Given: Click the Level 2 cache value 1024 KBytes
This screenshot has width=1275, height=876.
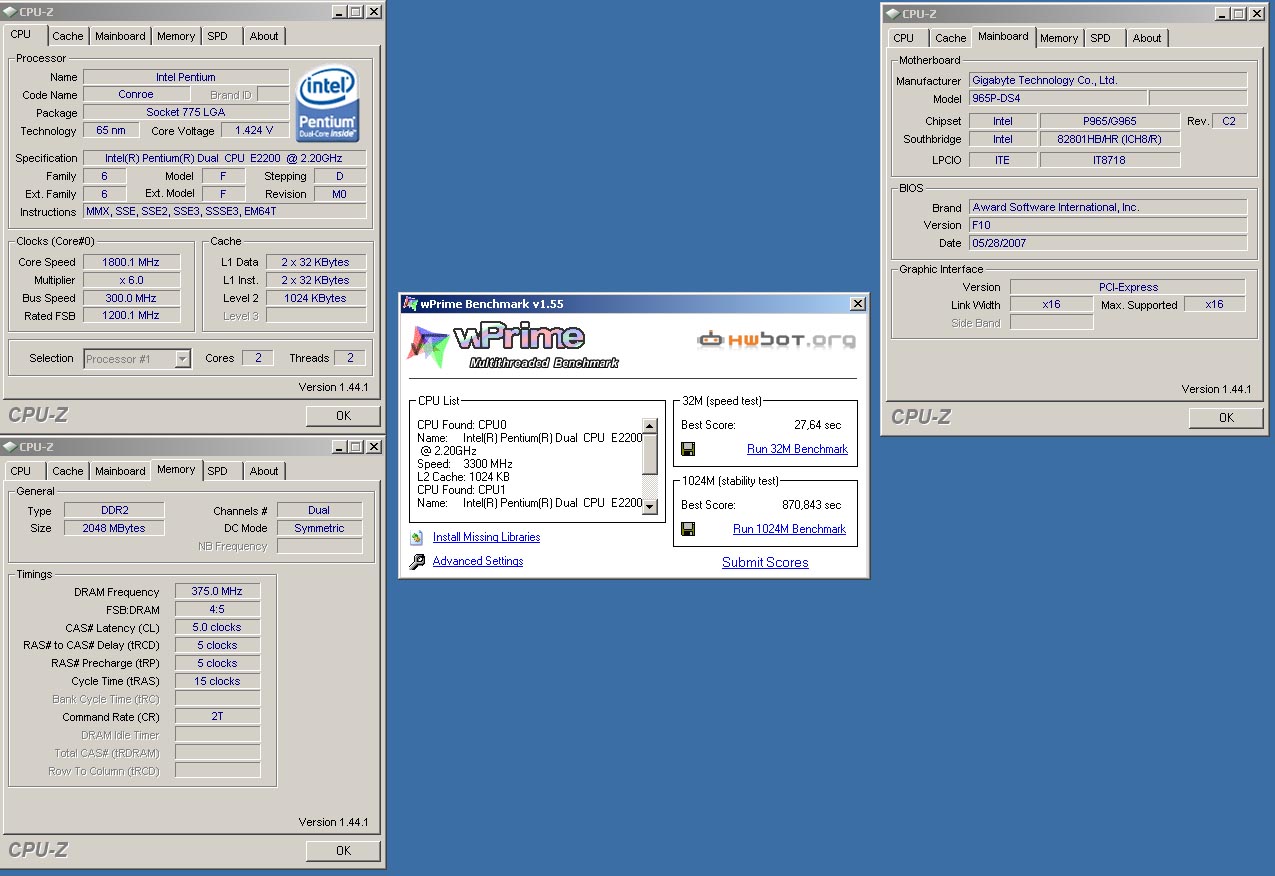Looking at the screenshot, I should (315, 298).
